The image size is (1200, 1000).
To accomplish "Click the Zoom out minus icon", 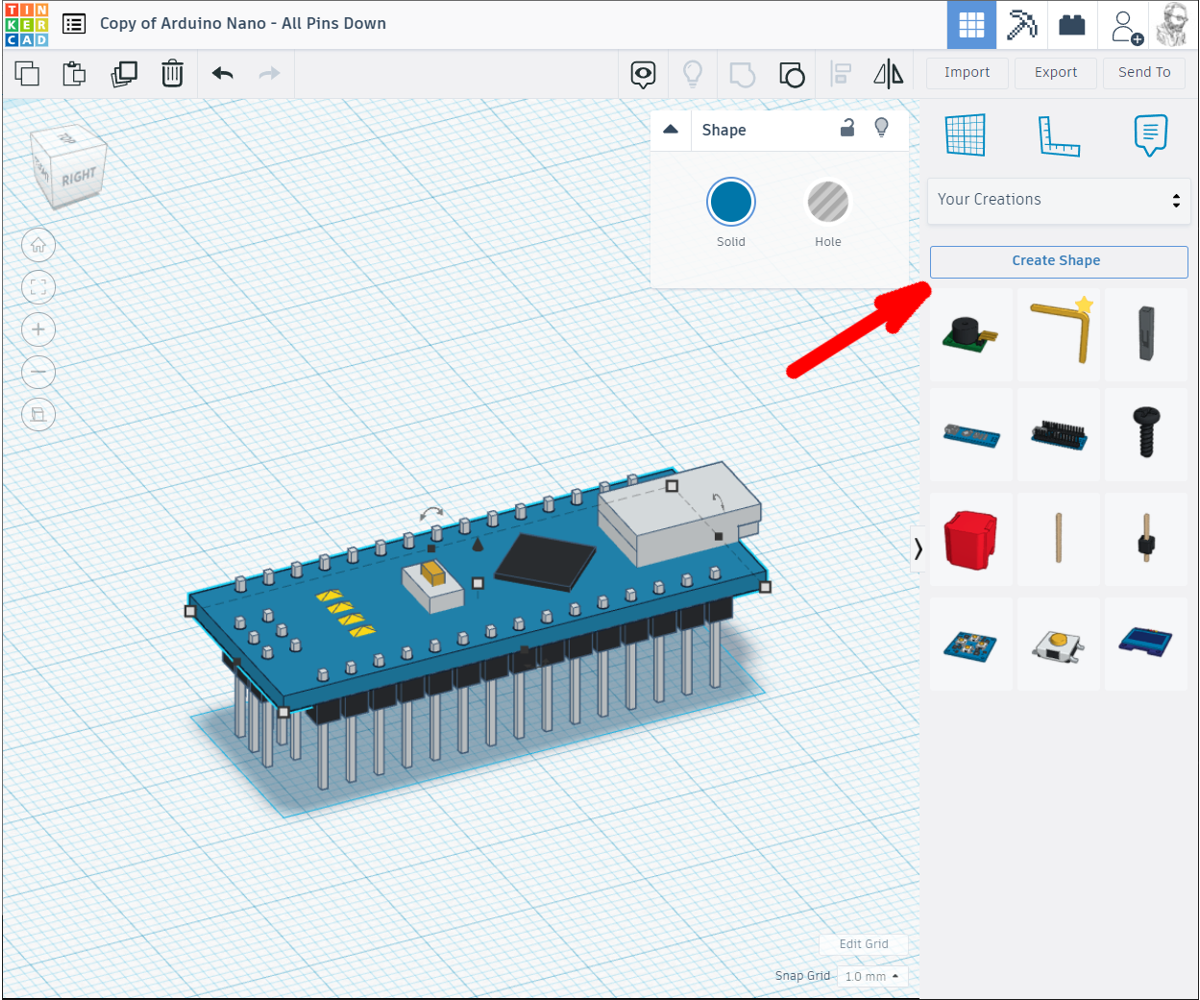I will (x=38, y=372).
